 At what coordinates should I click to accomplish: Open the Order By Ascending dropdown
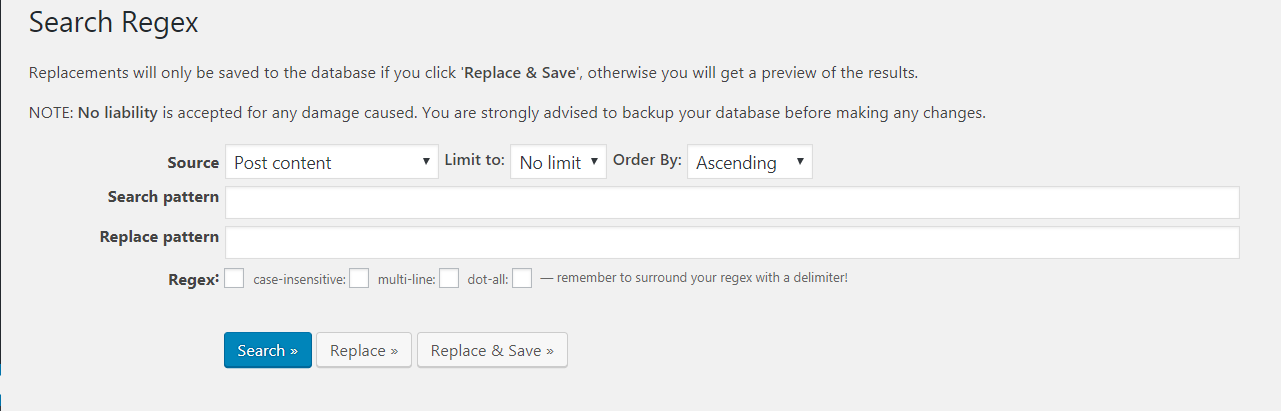pos(749,162)
